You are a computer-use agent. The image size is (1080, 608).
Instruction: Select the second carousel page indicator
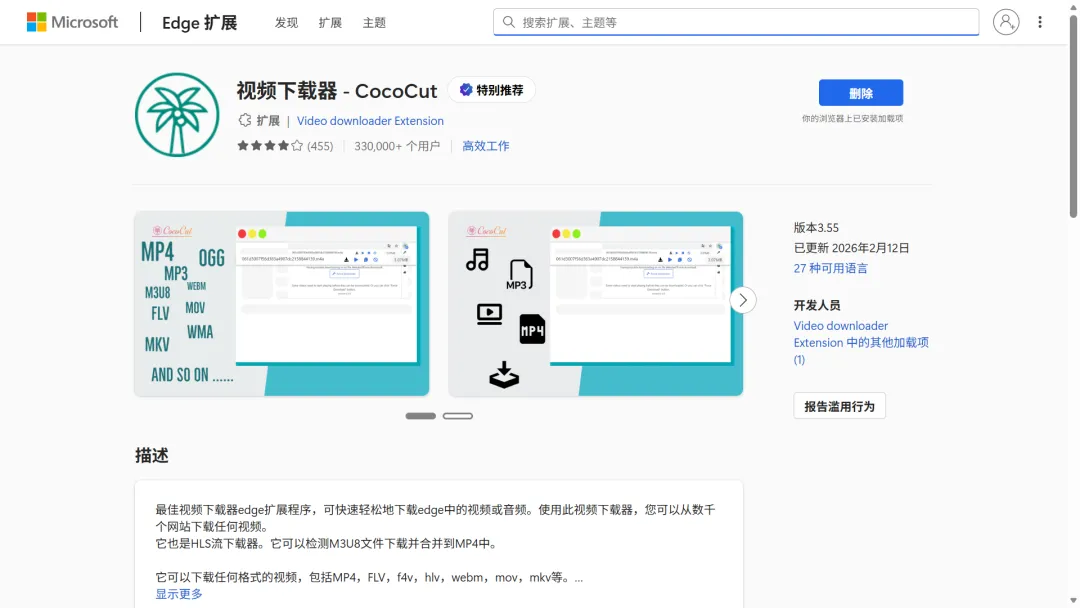point(457,416)
